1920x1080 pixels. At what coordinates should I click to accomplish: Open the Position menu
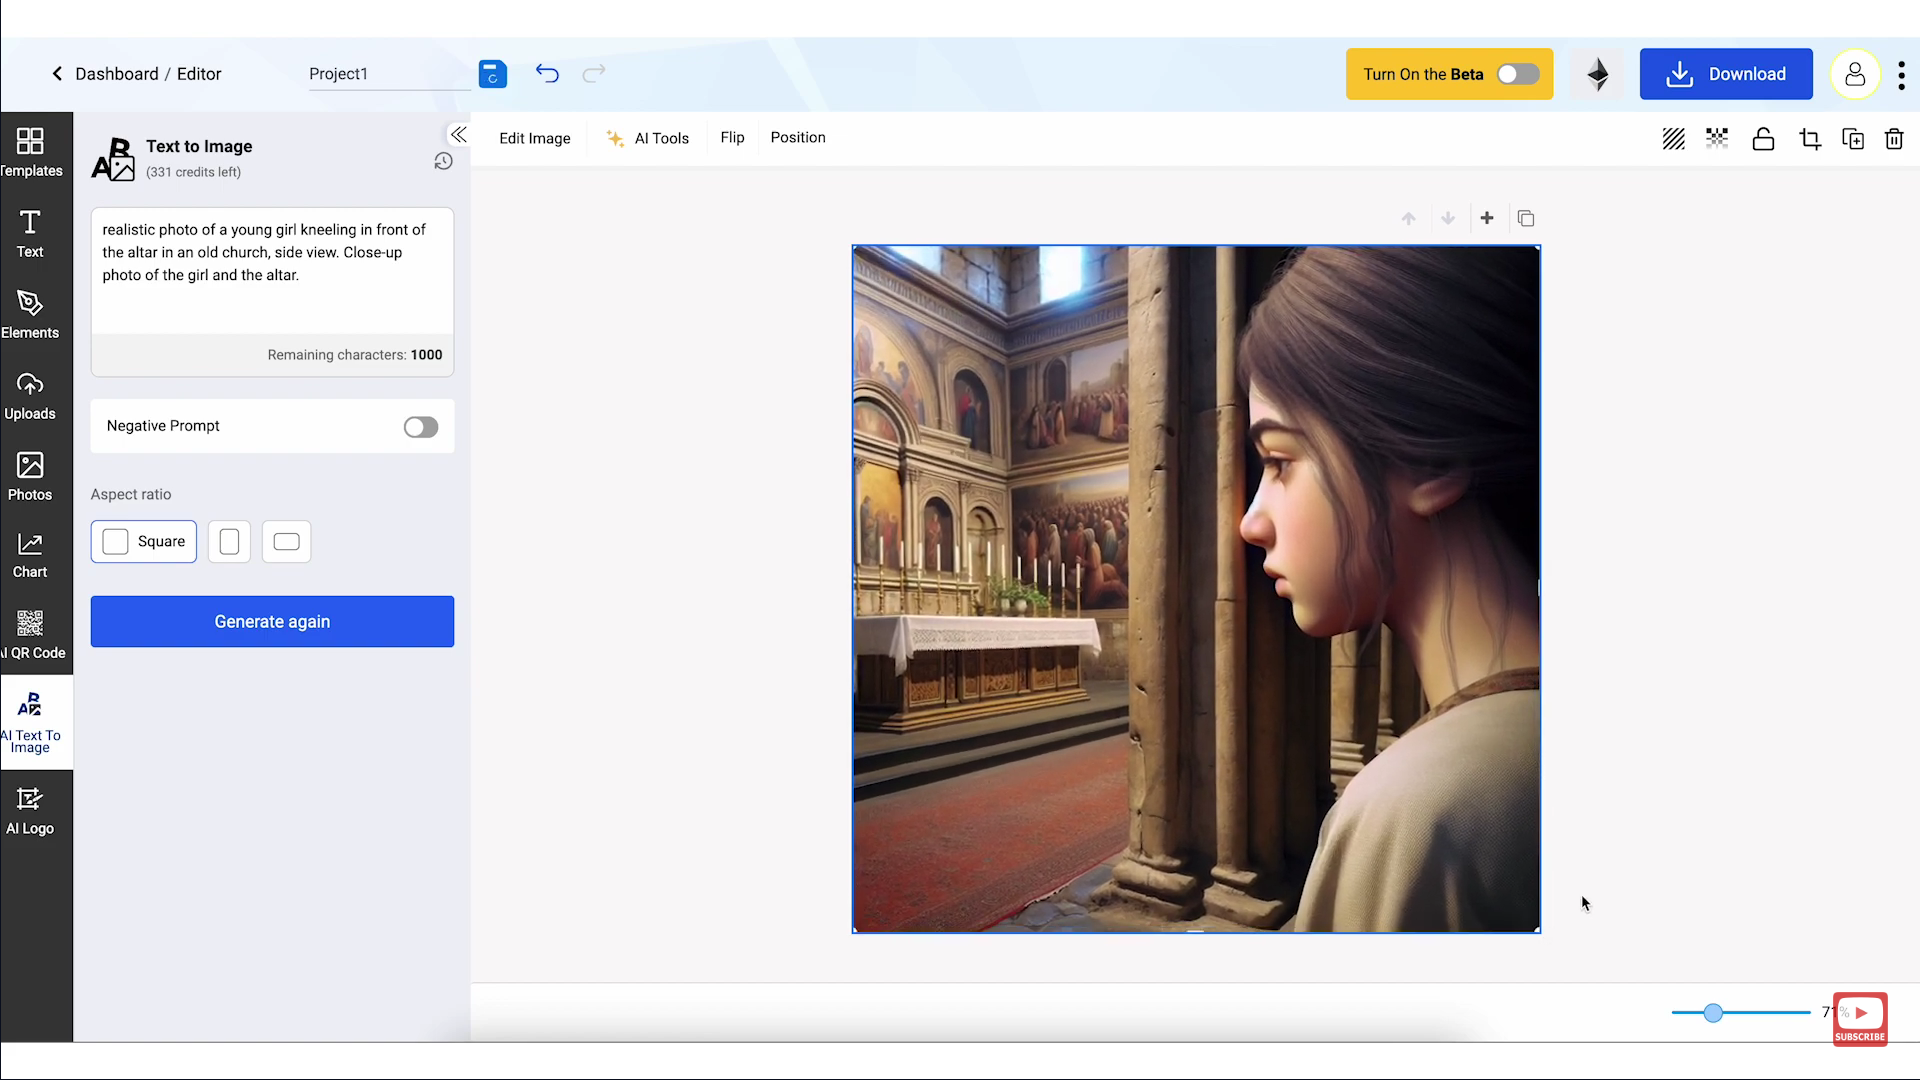point(797,138)
